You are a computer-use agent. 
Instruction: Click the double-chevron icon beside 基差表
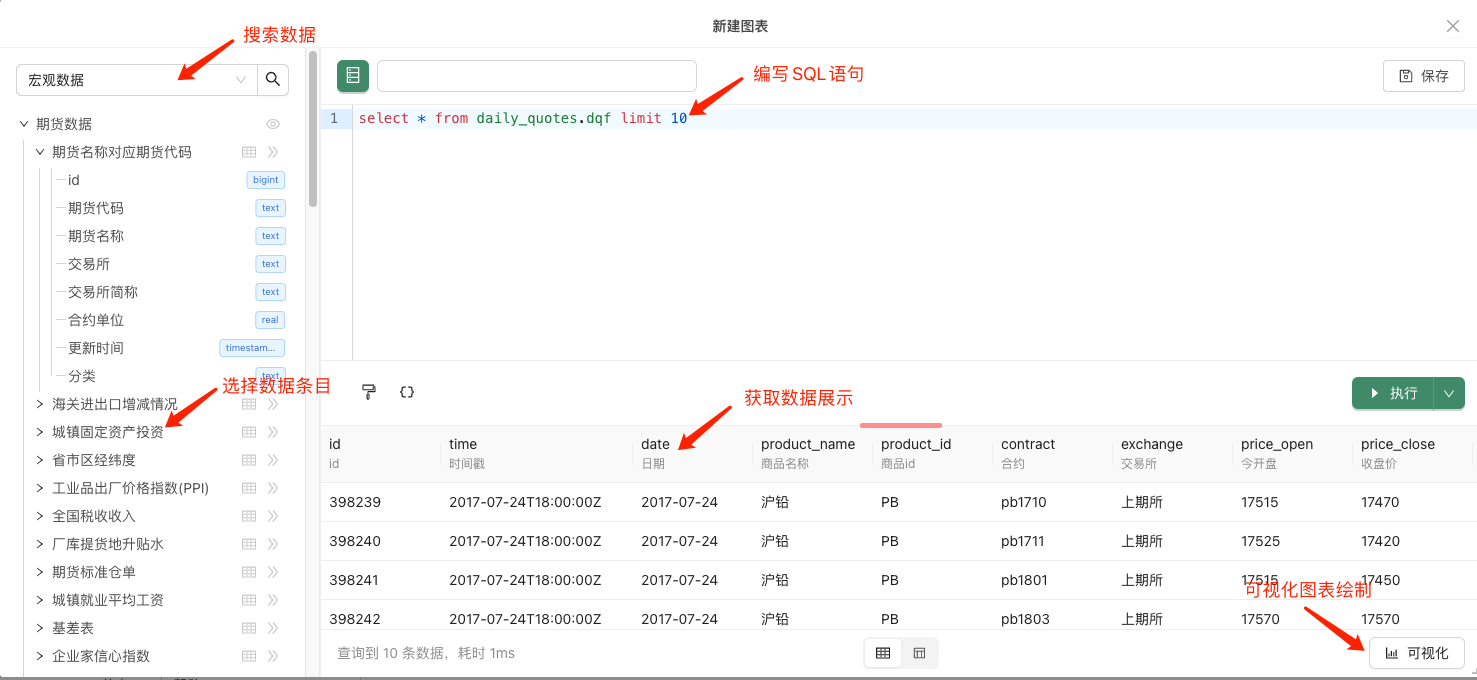coord(272,627)
